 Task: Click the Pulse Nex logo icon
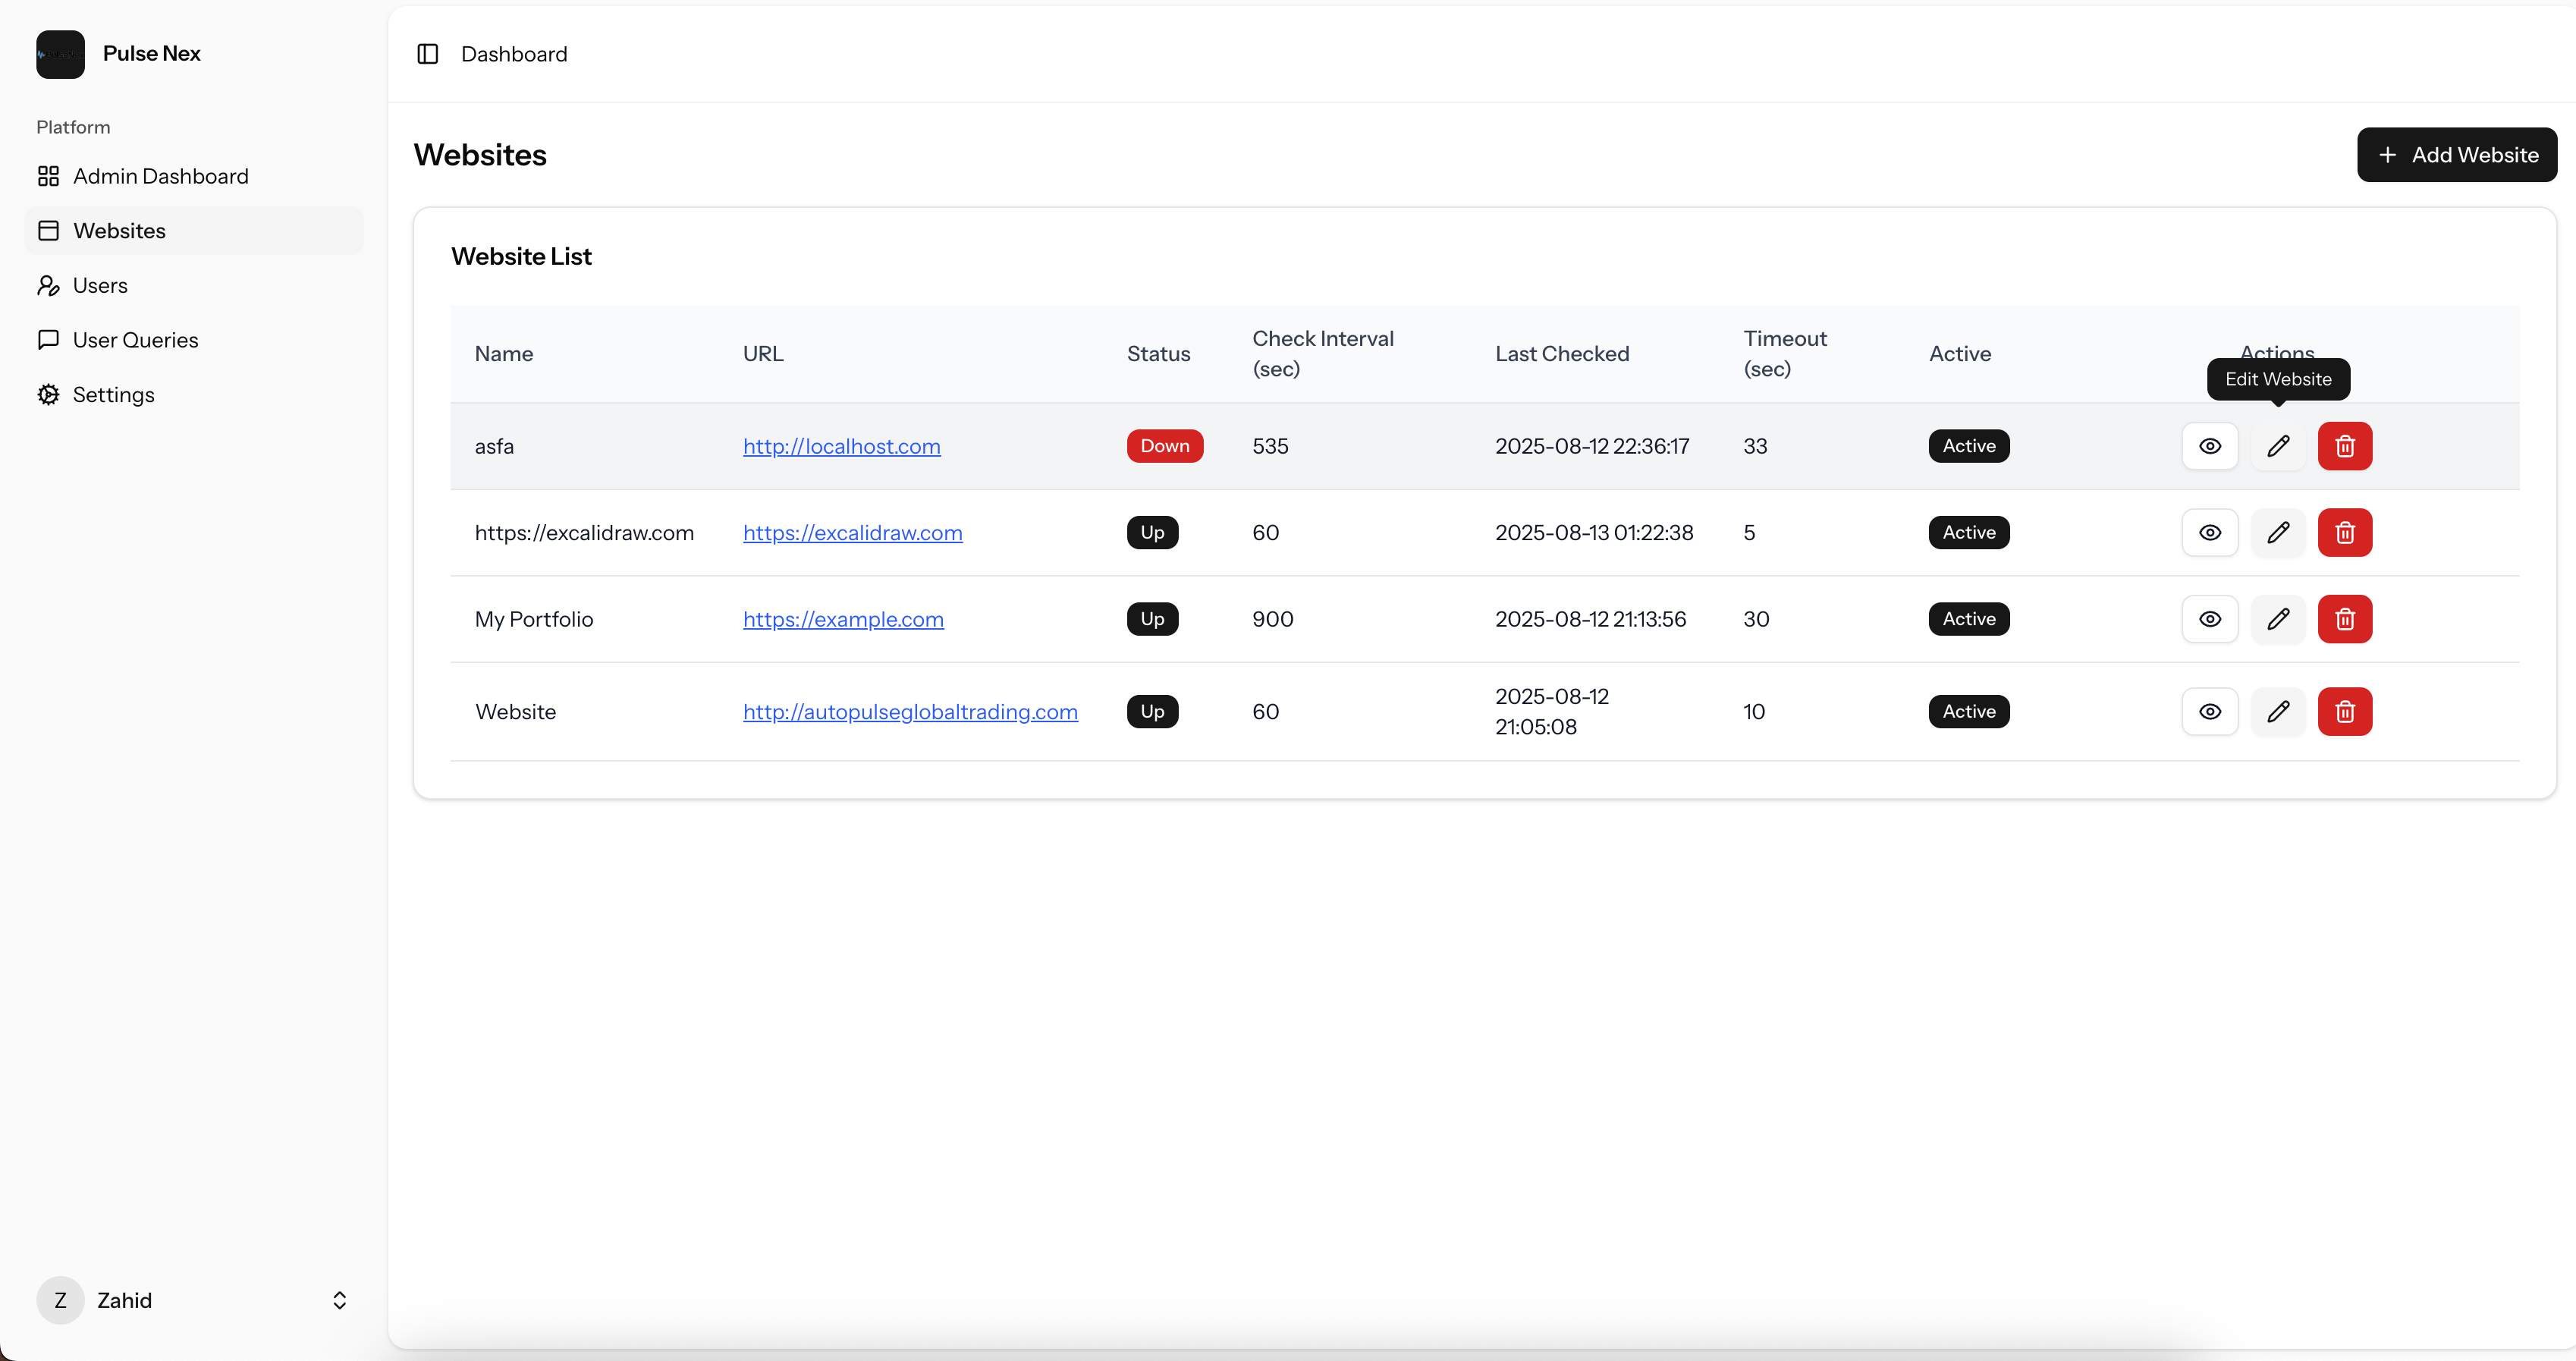pyautogui.click(x=59, y=54)
